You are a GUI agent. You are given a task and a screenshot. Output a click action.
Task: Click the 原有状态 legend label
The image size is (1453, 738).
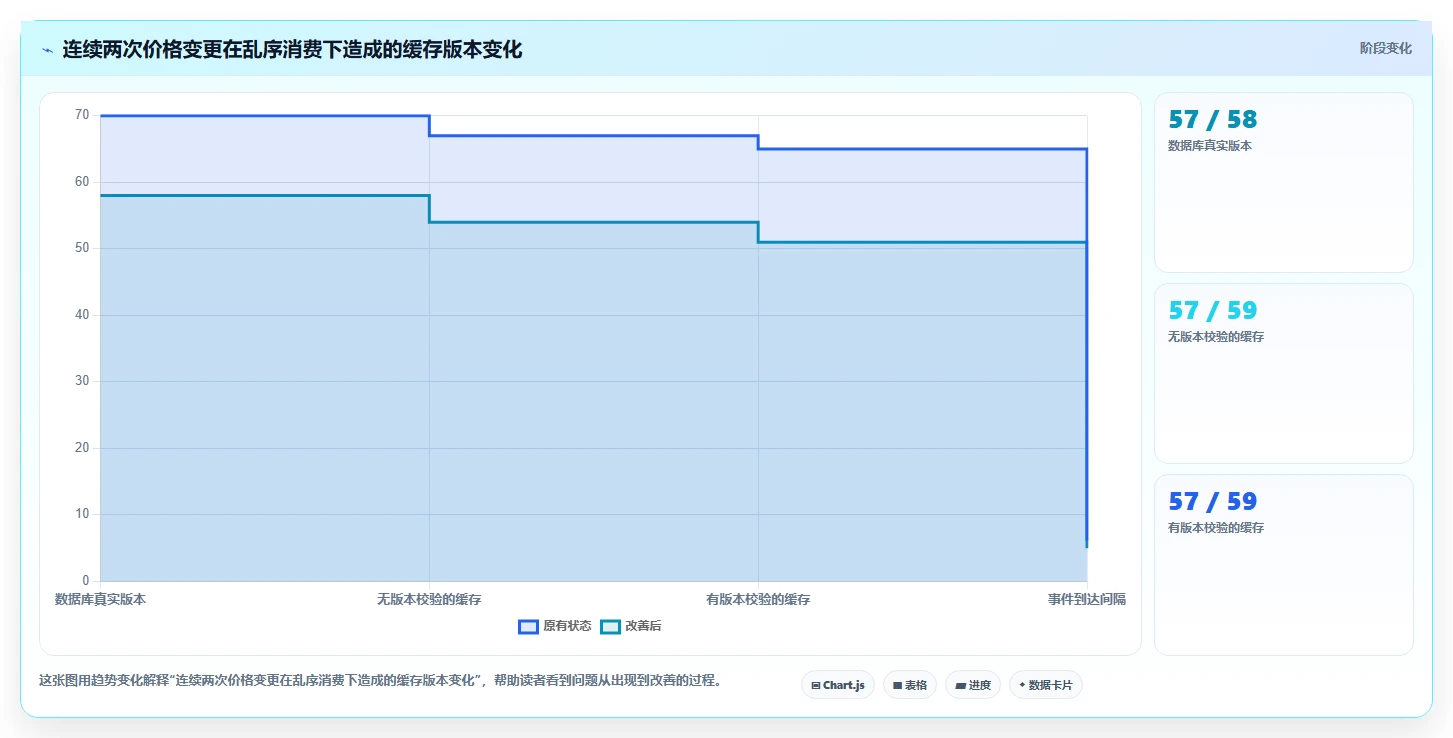[567, 627]
